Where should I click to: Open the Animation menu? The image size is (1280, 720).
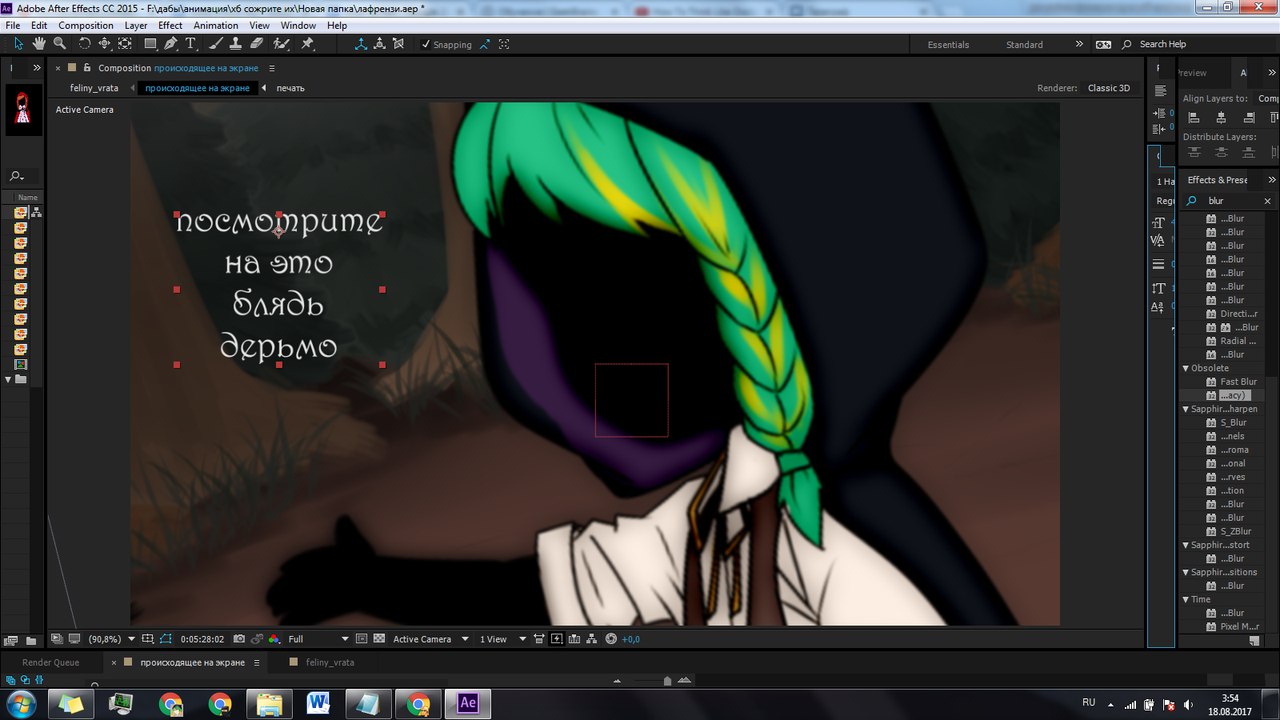[215, 25]
